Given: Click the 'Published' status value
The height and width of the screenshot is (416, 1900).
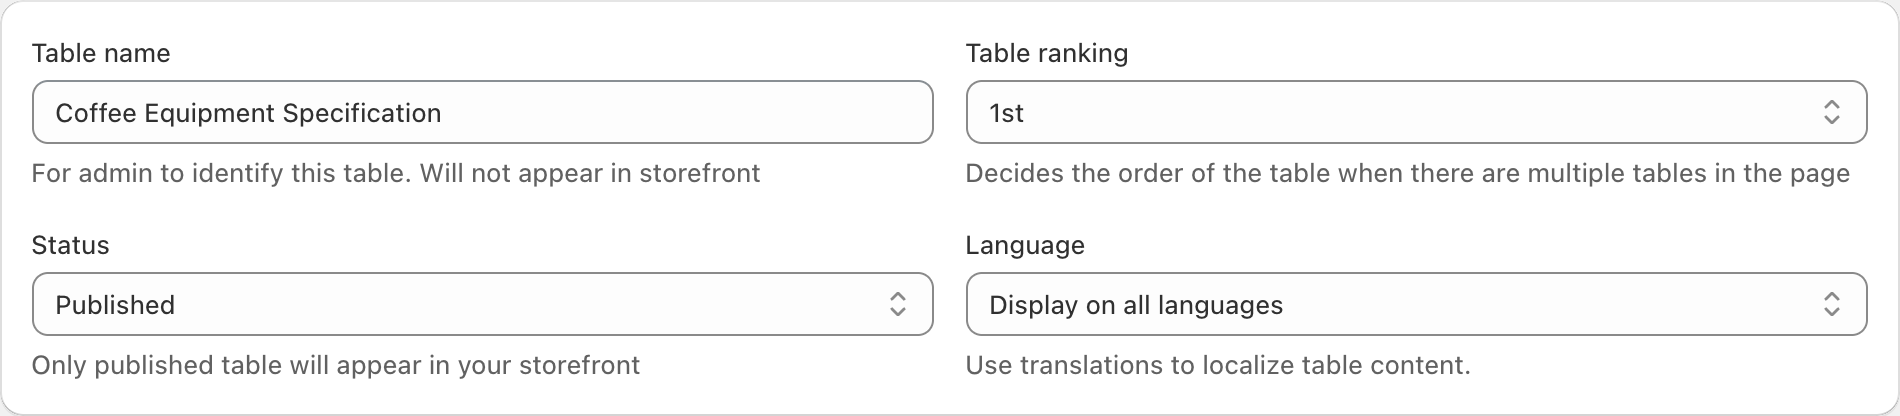Looking at the screenshot, I should point(115,305).
